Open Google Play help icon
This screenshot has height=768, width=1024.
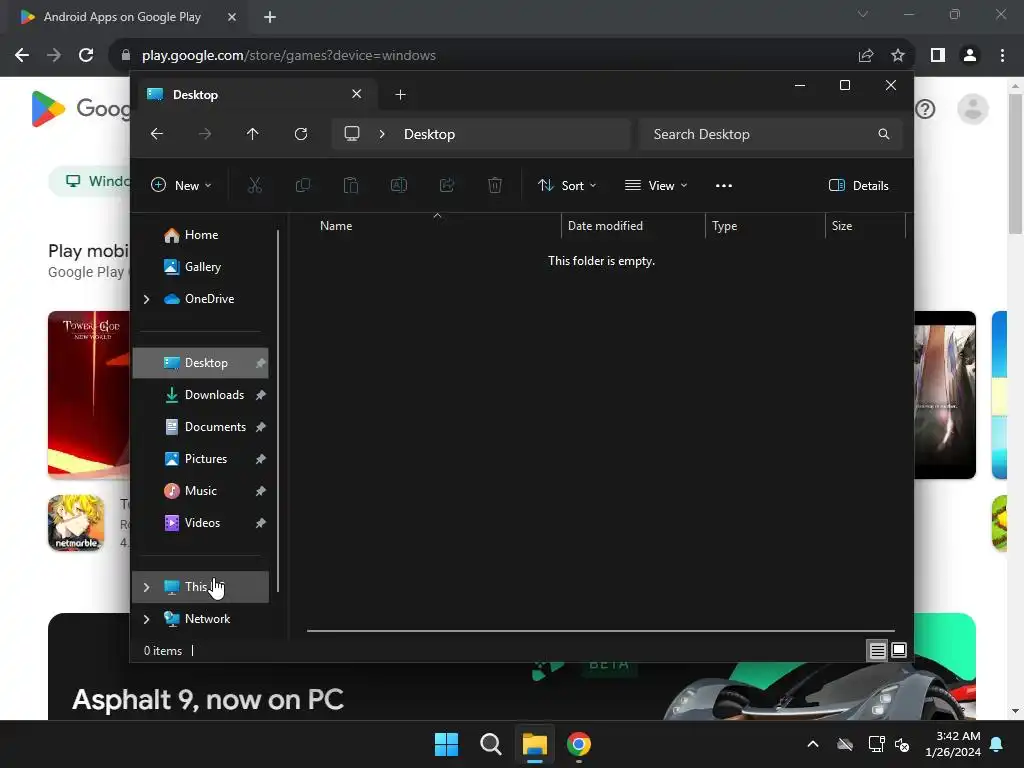click(x=925, y=109)
